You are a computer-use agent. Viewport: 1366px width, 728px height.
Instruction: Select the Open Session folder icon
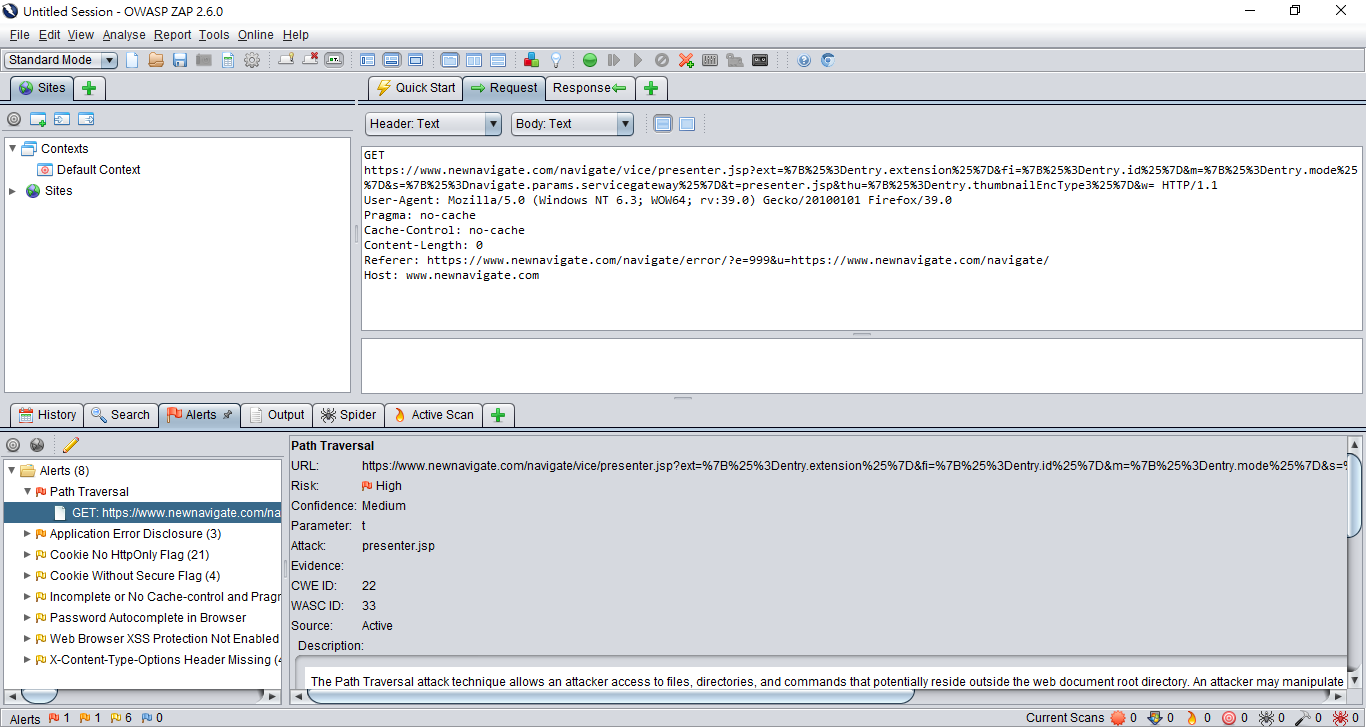tap(155, 60)
